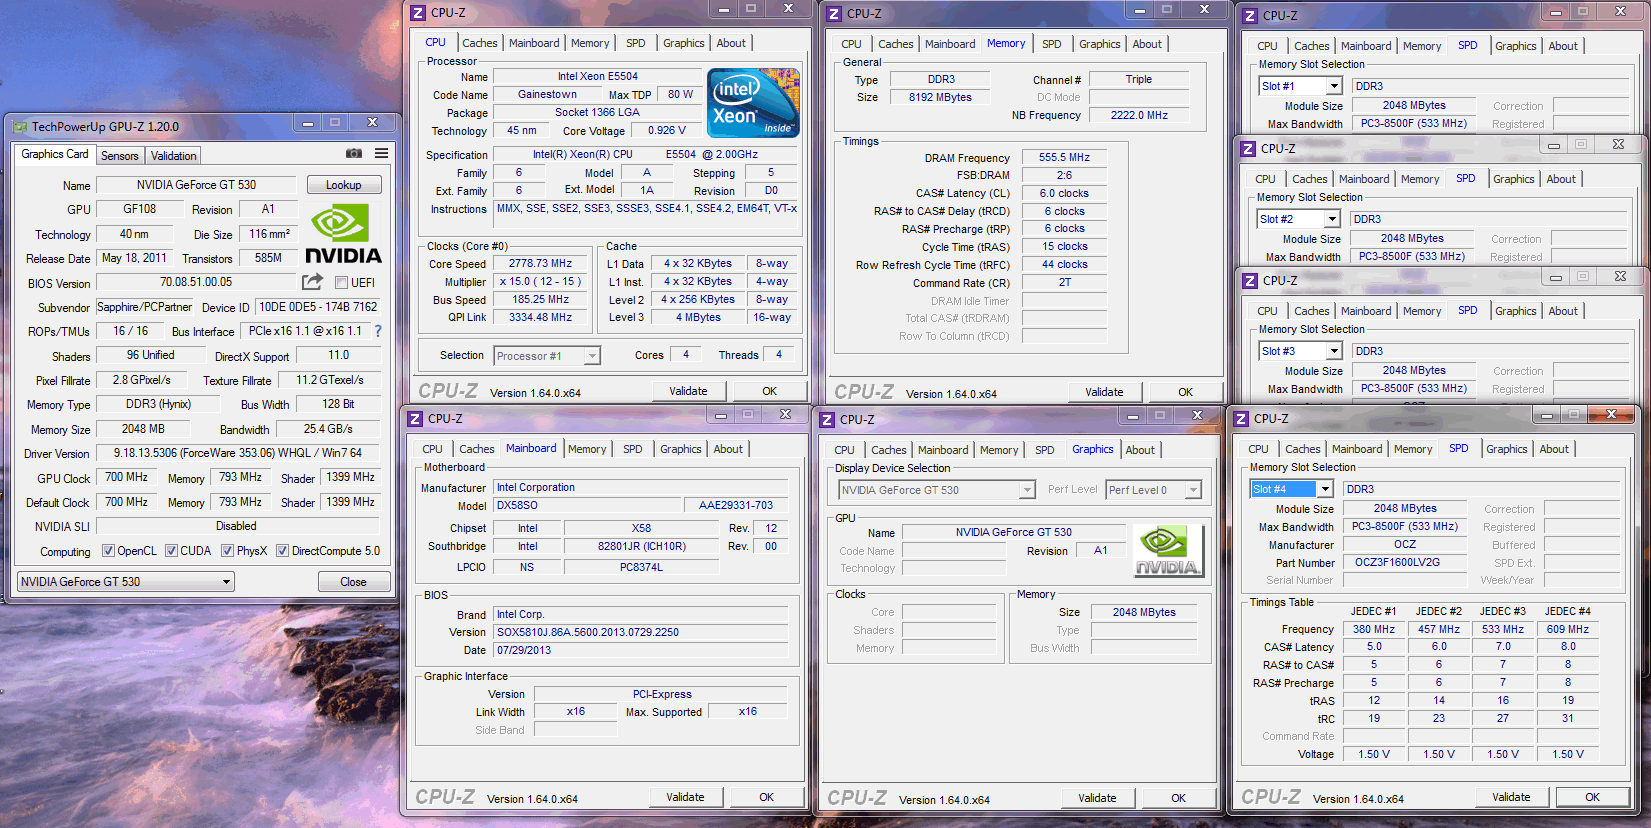Click the Code Name Gainestown value
The image size is (1651, 828).
547,94
